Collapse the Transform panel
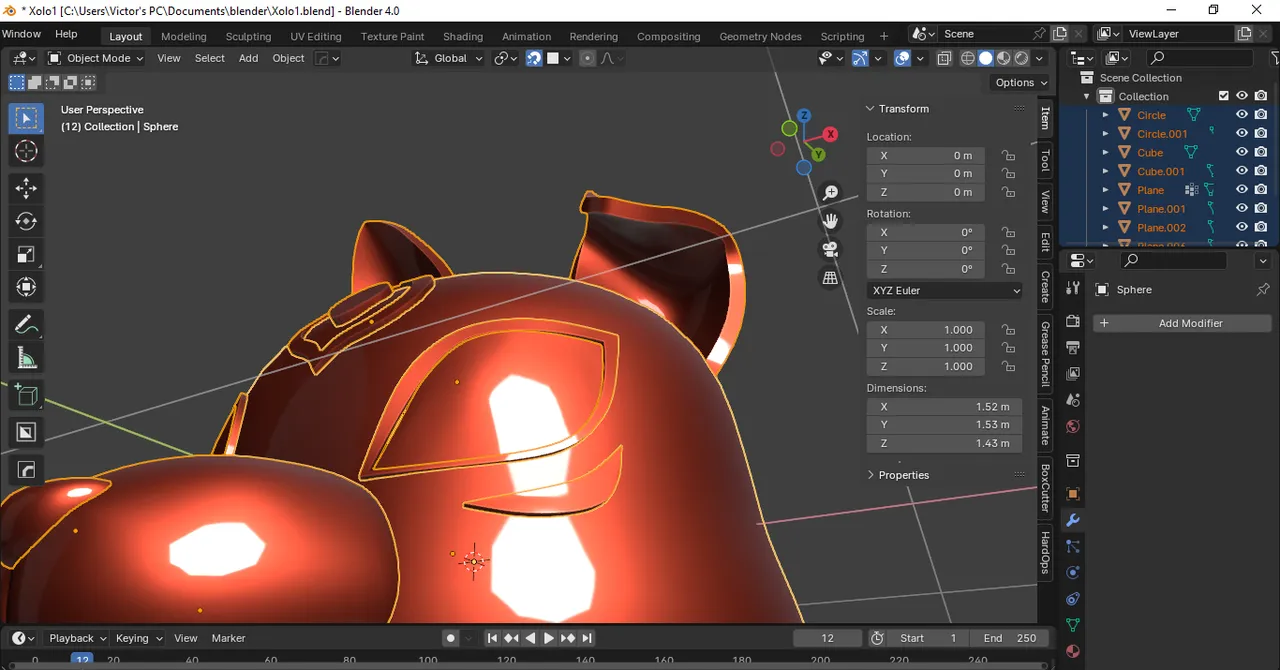 coord(870,108)
